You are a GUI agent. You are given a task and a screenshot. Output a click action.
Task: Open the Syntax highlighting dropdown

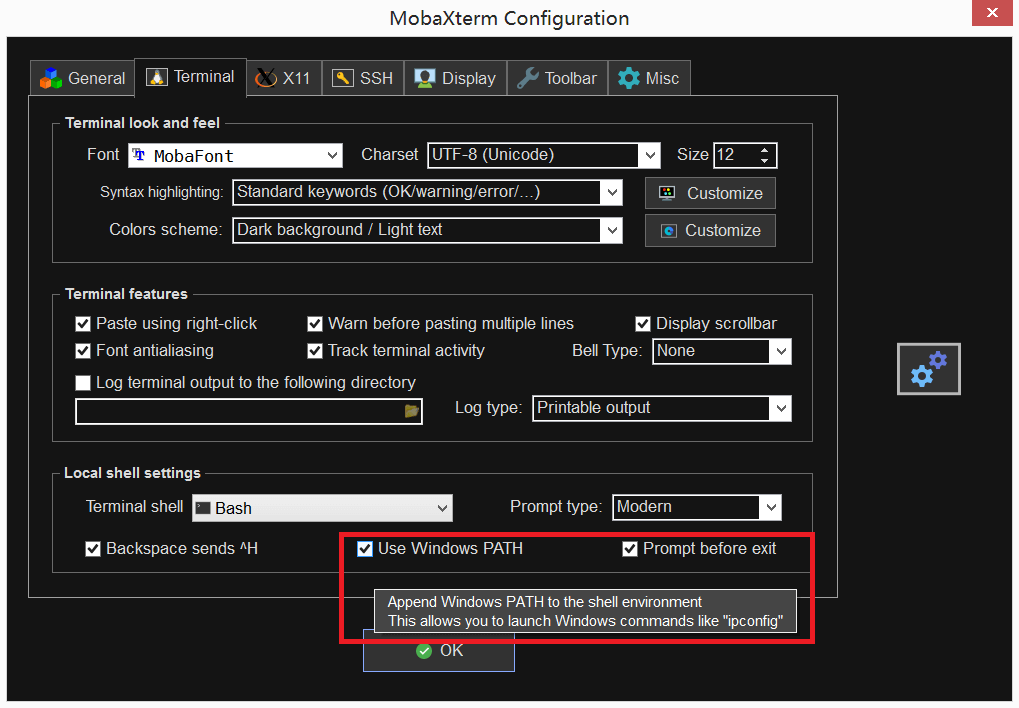coord(427,192)
